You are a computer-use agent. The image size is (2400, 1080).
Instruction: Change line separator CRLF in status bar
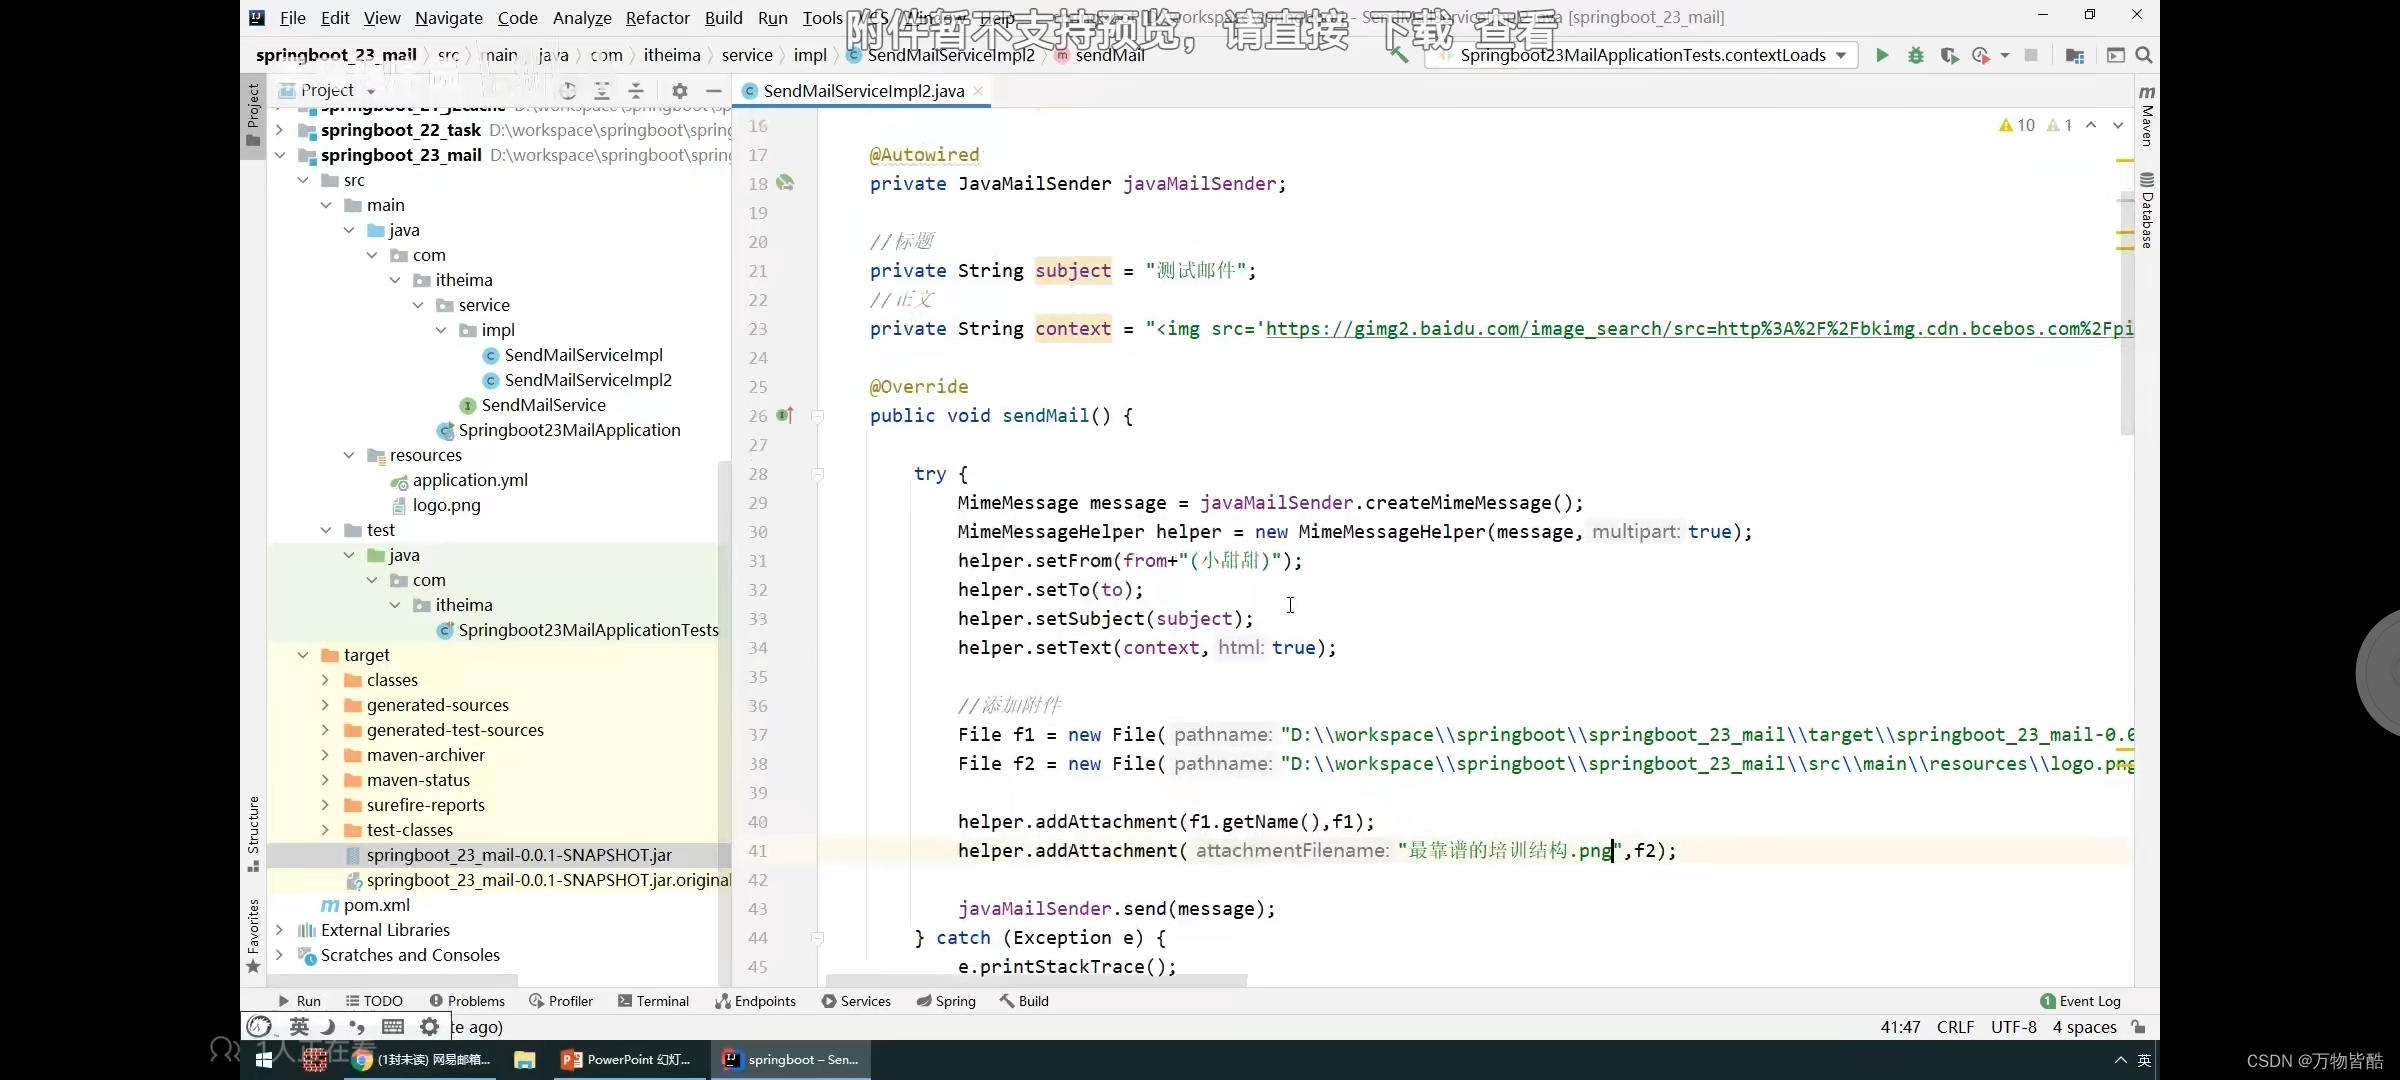coord(1955,1027)
